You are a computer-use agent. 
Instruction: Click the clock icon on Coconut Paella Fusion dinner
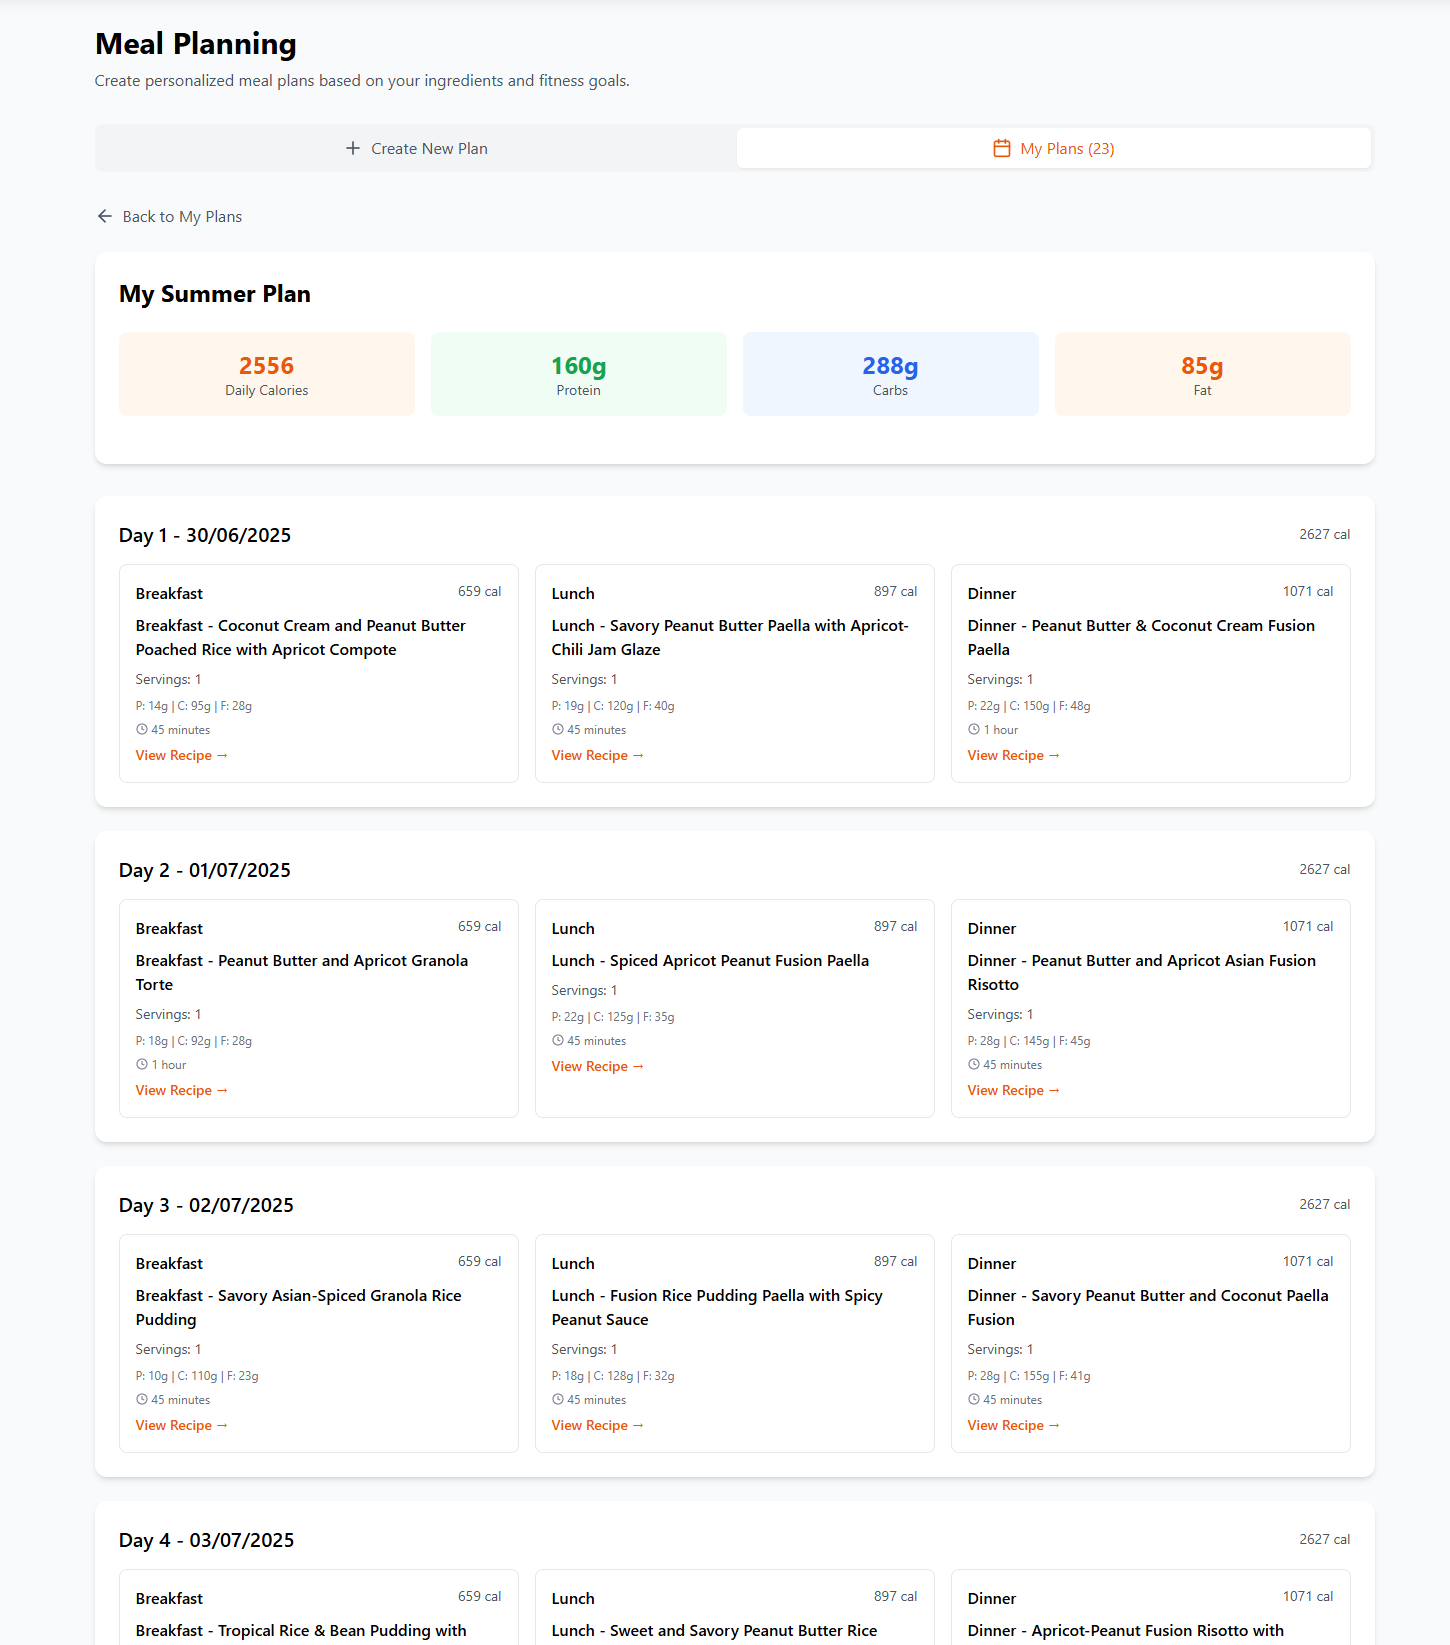(x=974, y=1400)
